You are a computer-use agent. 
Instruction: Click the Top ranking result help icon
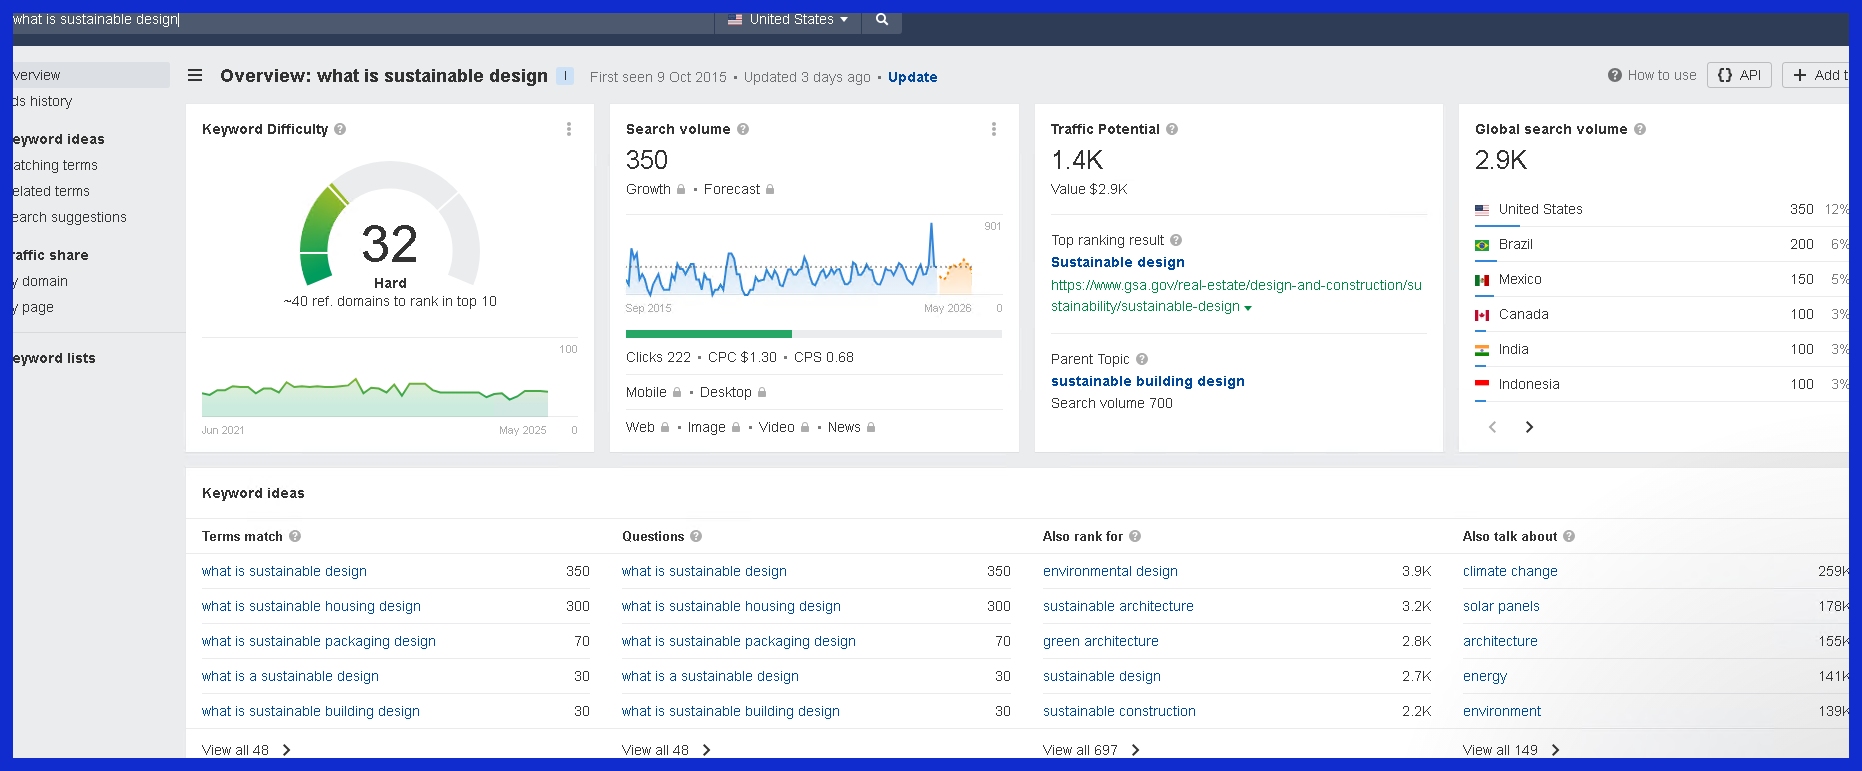pos(1176,240)
